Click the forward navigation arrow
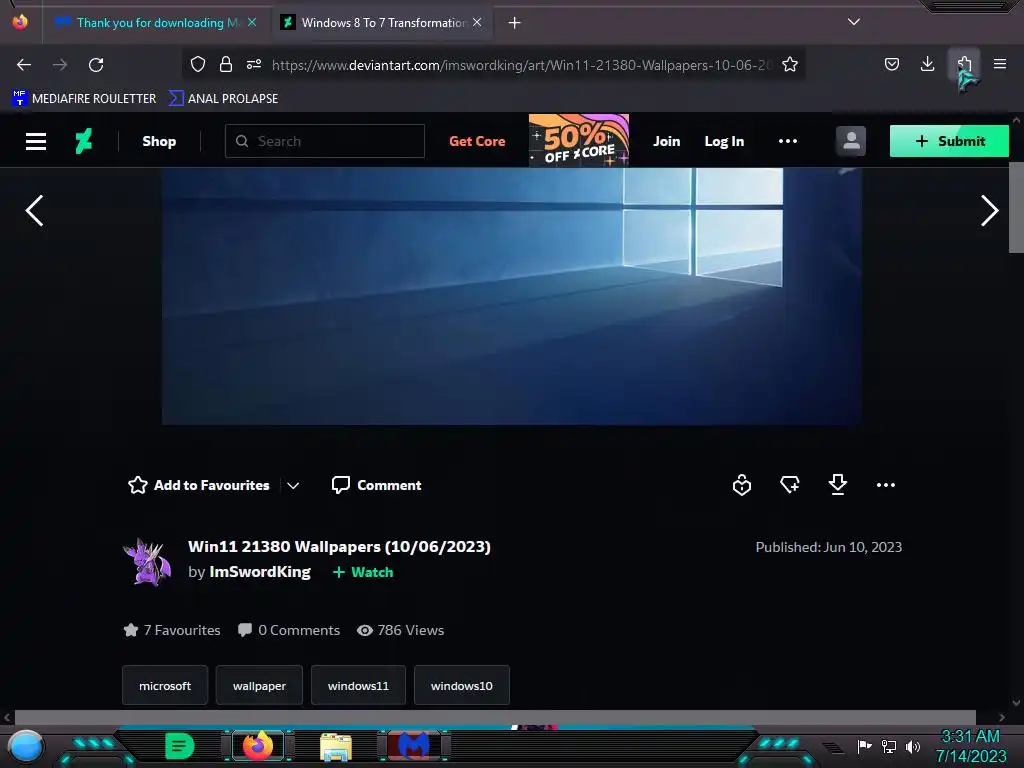The width and height of the screenshot is (1024, 768). (x=60, y=65)
